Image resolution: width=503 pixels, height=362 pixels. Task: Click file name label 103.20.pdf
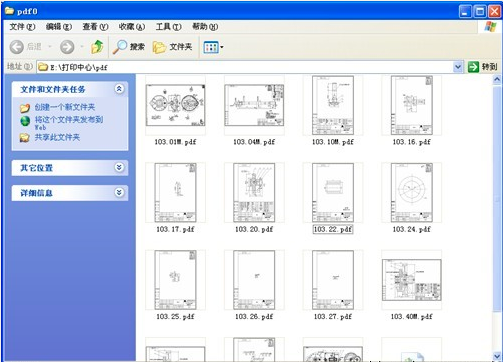(254, 229)
